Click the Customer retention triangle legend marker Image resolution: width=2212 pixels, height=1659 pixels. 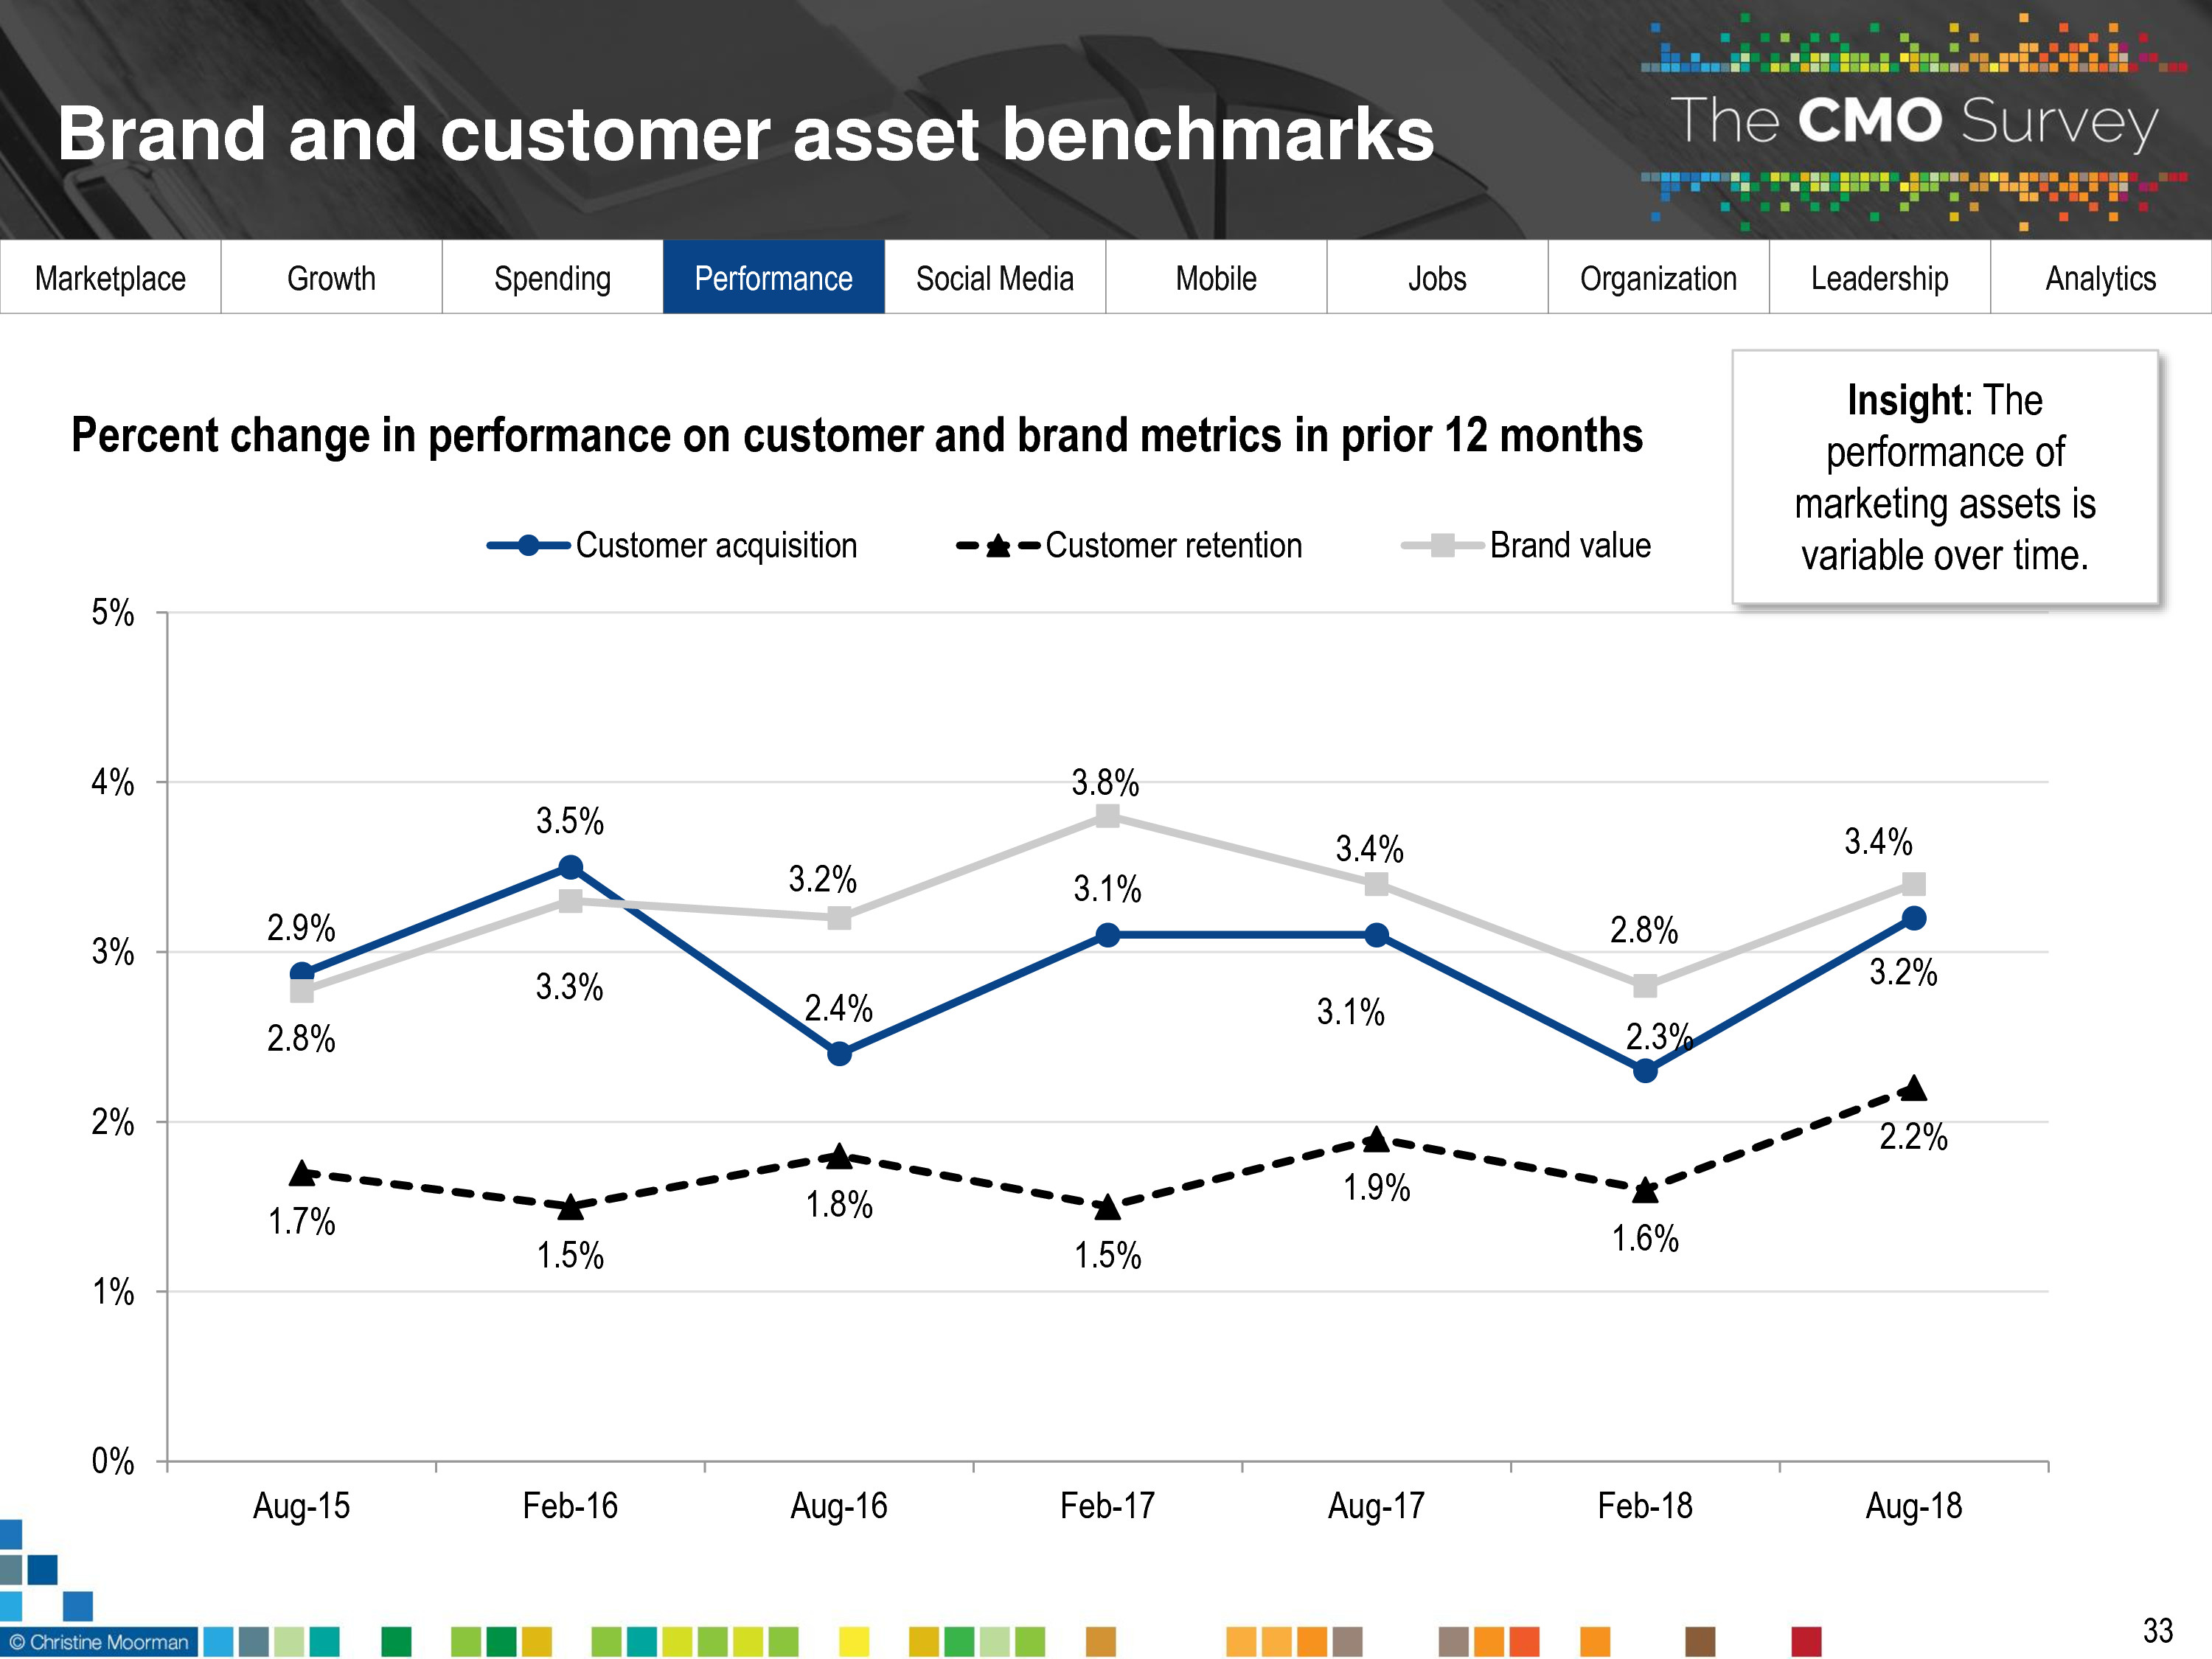point(997,546)
